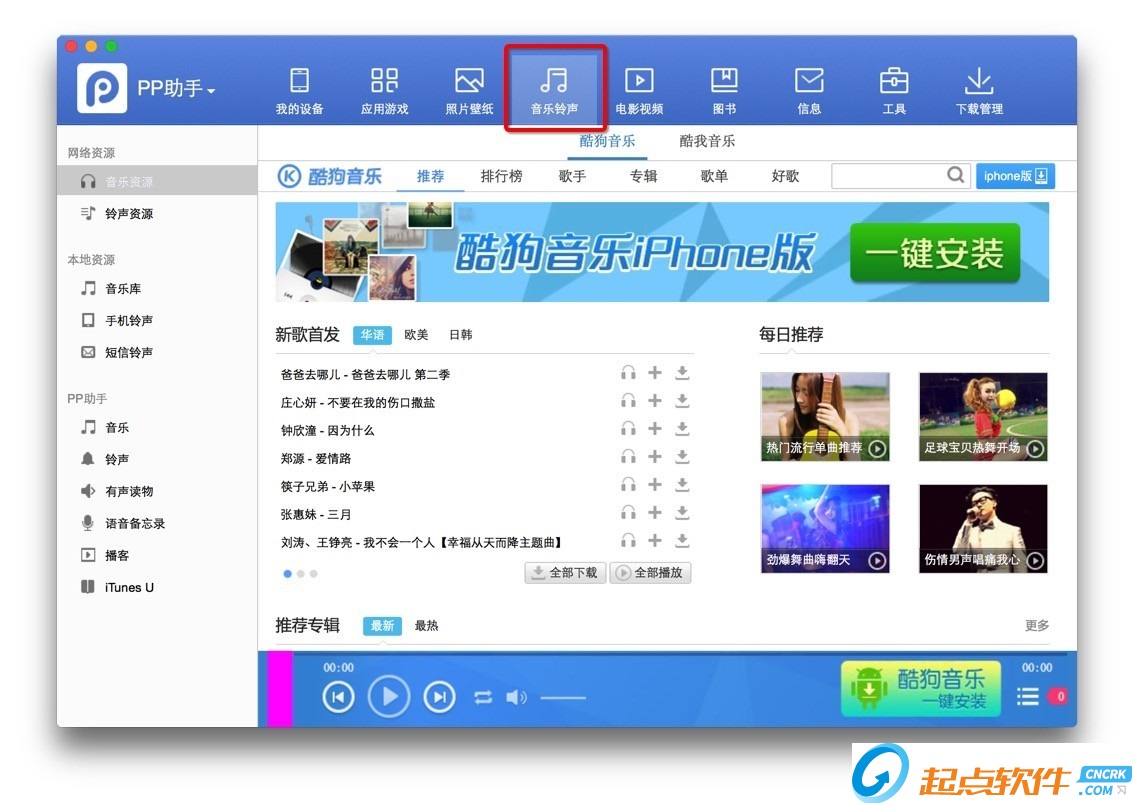1134x806 pixels.
Task: Download 张惠妹 - 三月 song
Action: 681,513
